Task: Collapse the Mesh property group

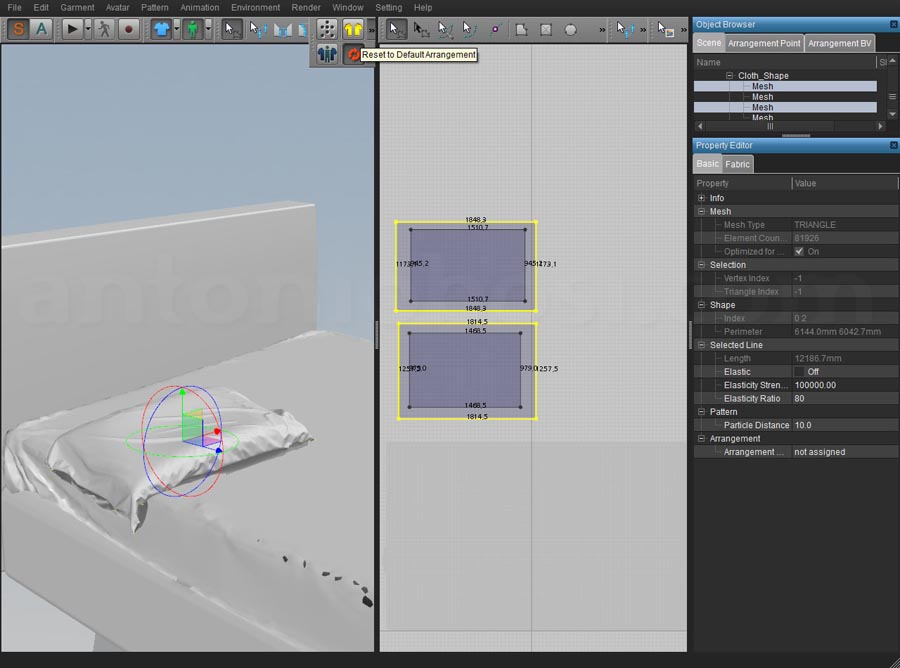Action: [701, 211]
